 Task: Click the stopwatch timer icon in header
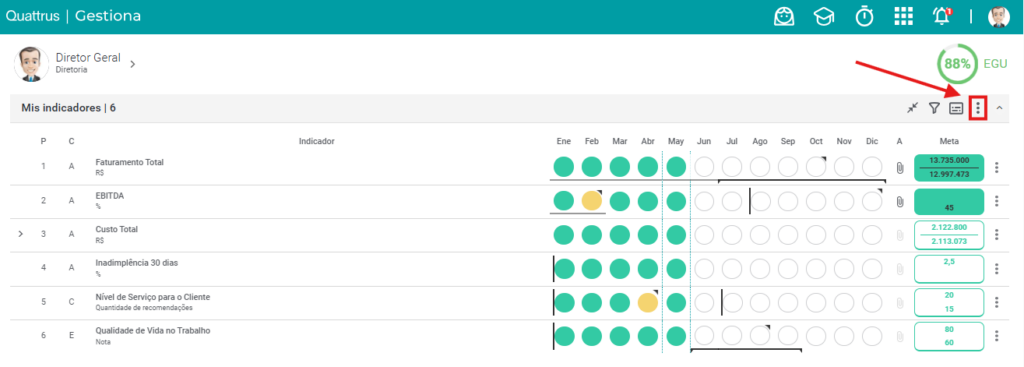click(865, 16)
